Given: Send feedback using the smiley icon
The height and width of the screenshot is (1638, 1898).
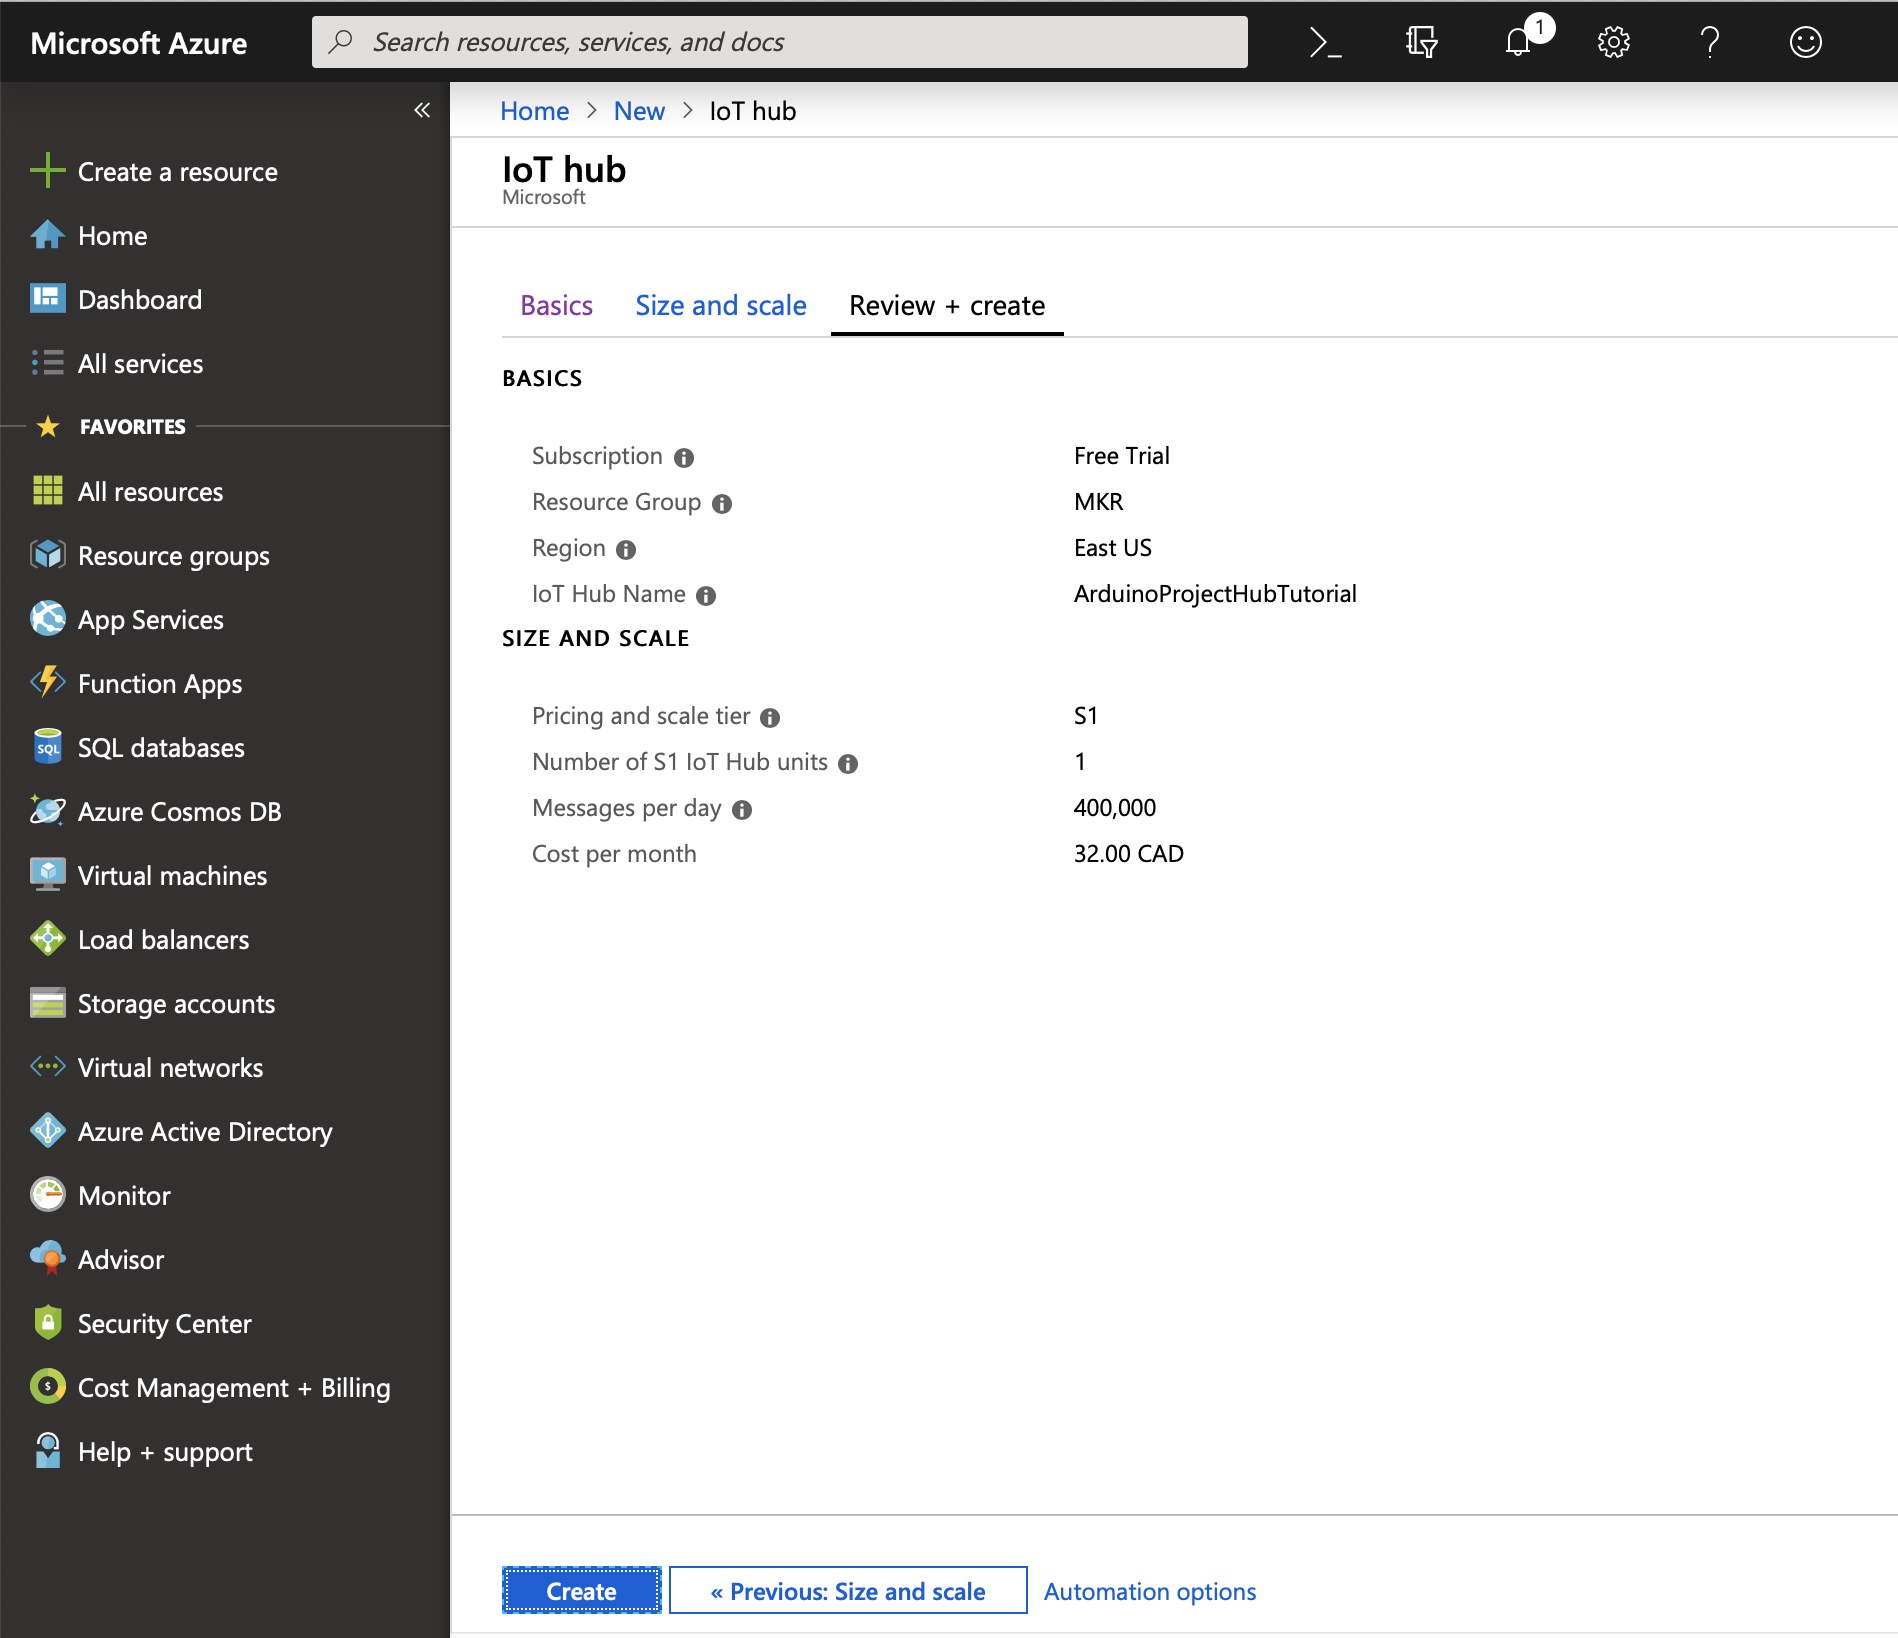Looking at the screenshot, I should (1805, 42).
